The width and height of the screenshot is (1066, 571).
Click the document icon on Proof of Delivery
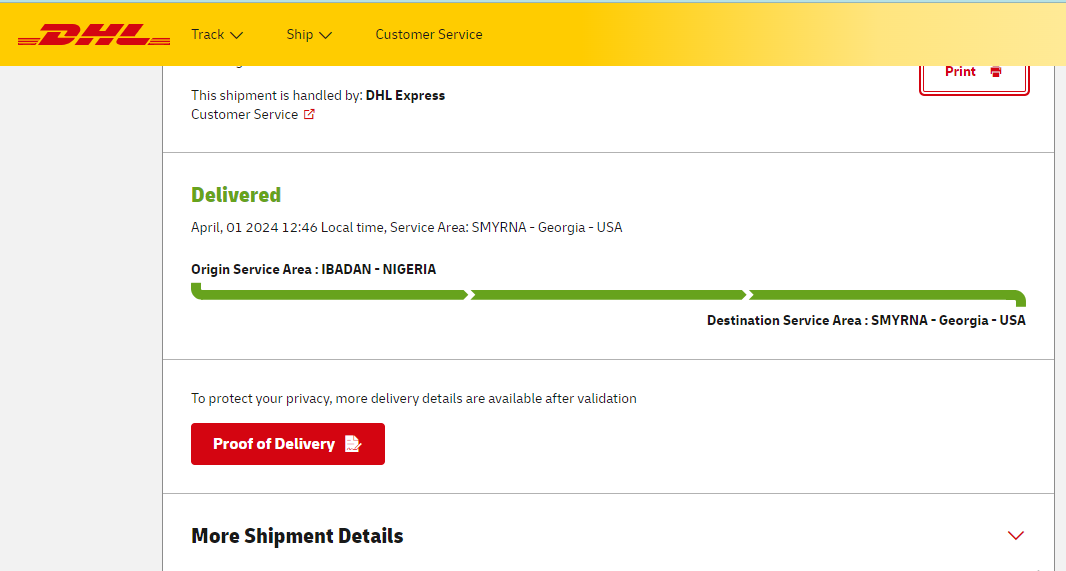353,444
